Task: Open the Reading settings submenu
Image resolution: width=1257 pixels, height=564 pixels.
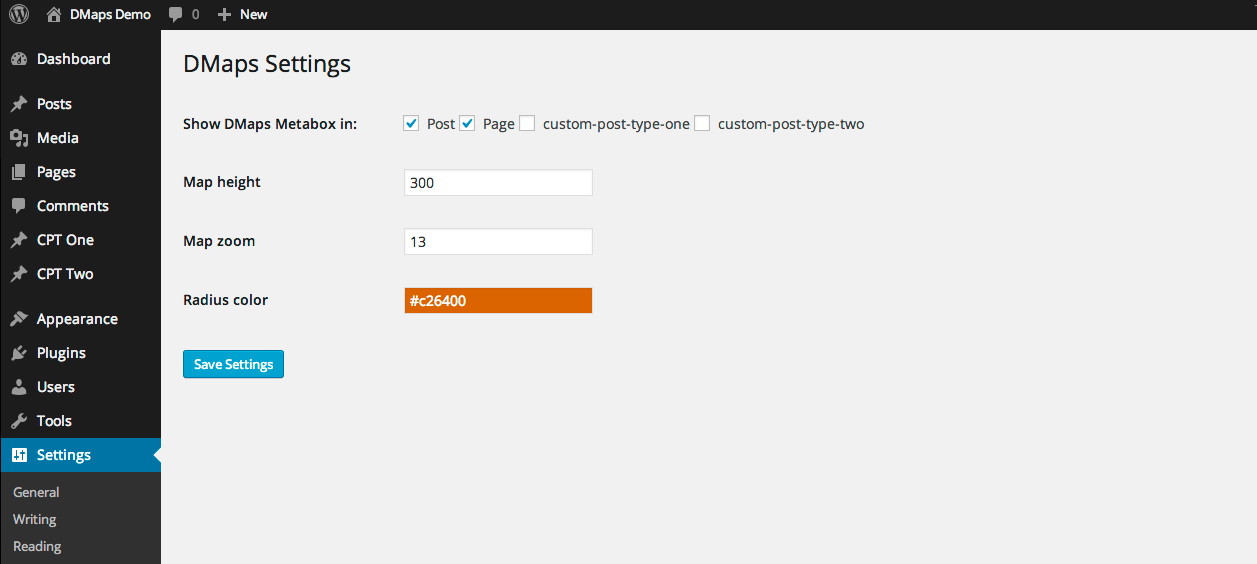Action: [x=37, y=546]
